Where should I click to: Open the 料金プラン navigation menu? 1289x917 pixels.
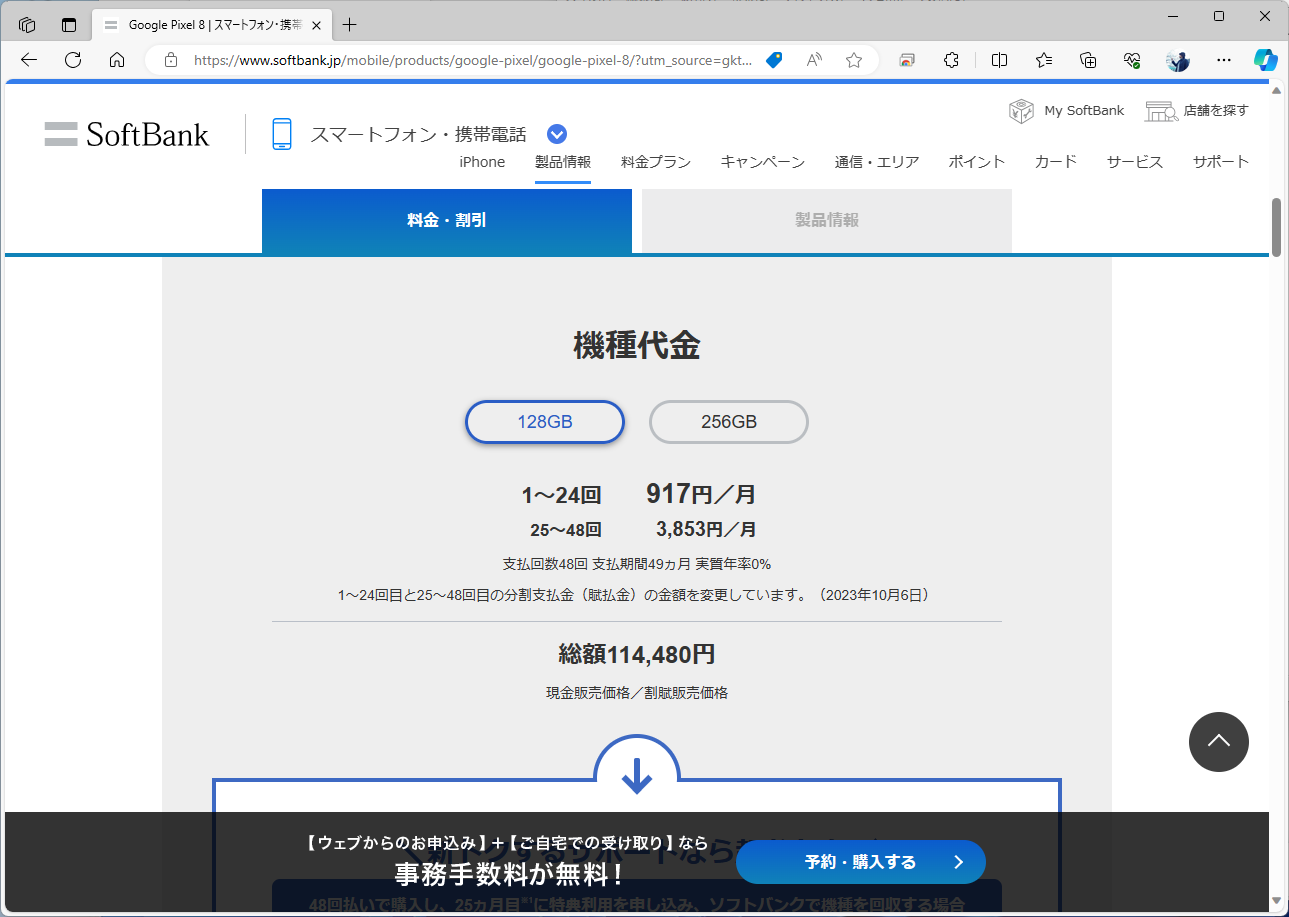pos(656,161)
